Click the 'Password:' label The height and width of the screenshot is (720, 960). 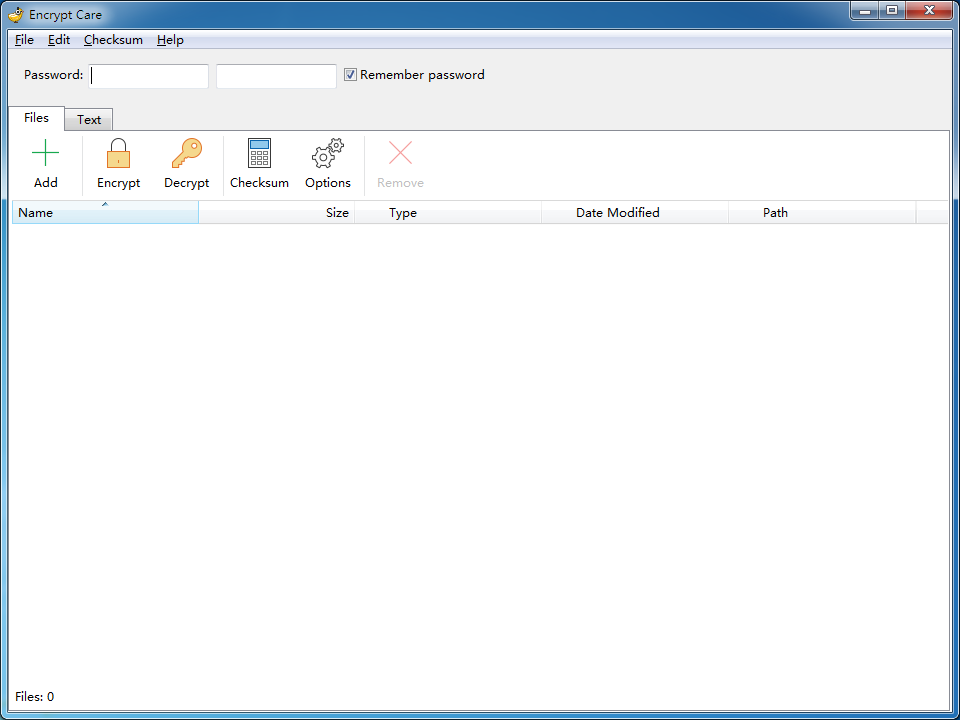point(53,75)
